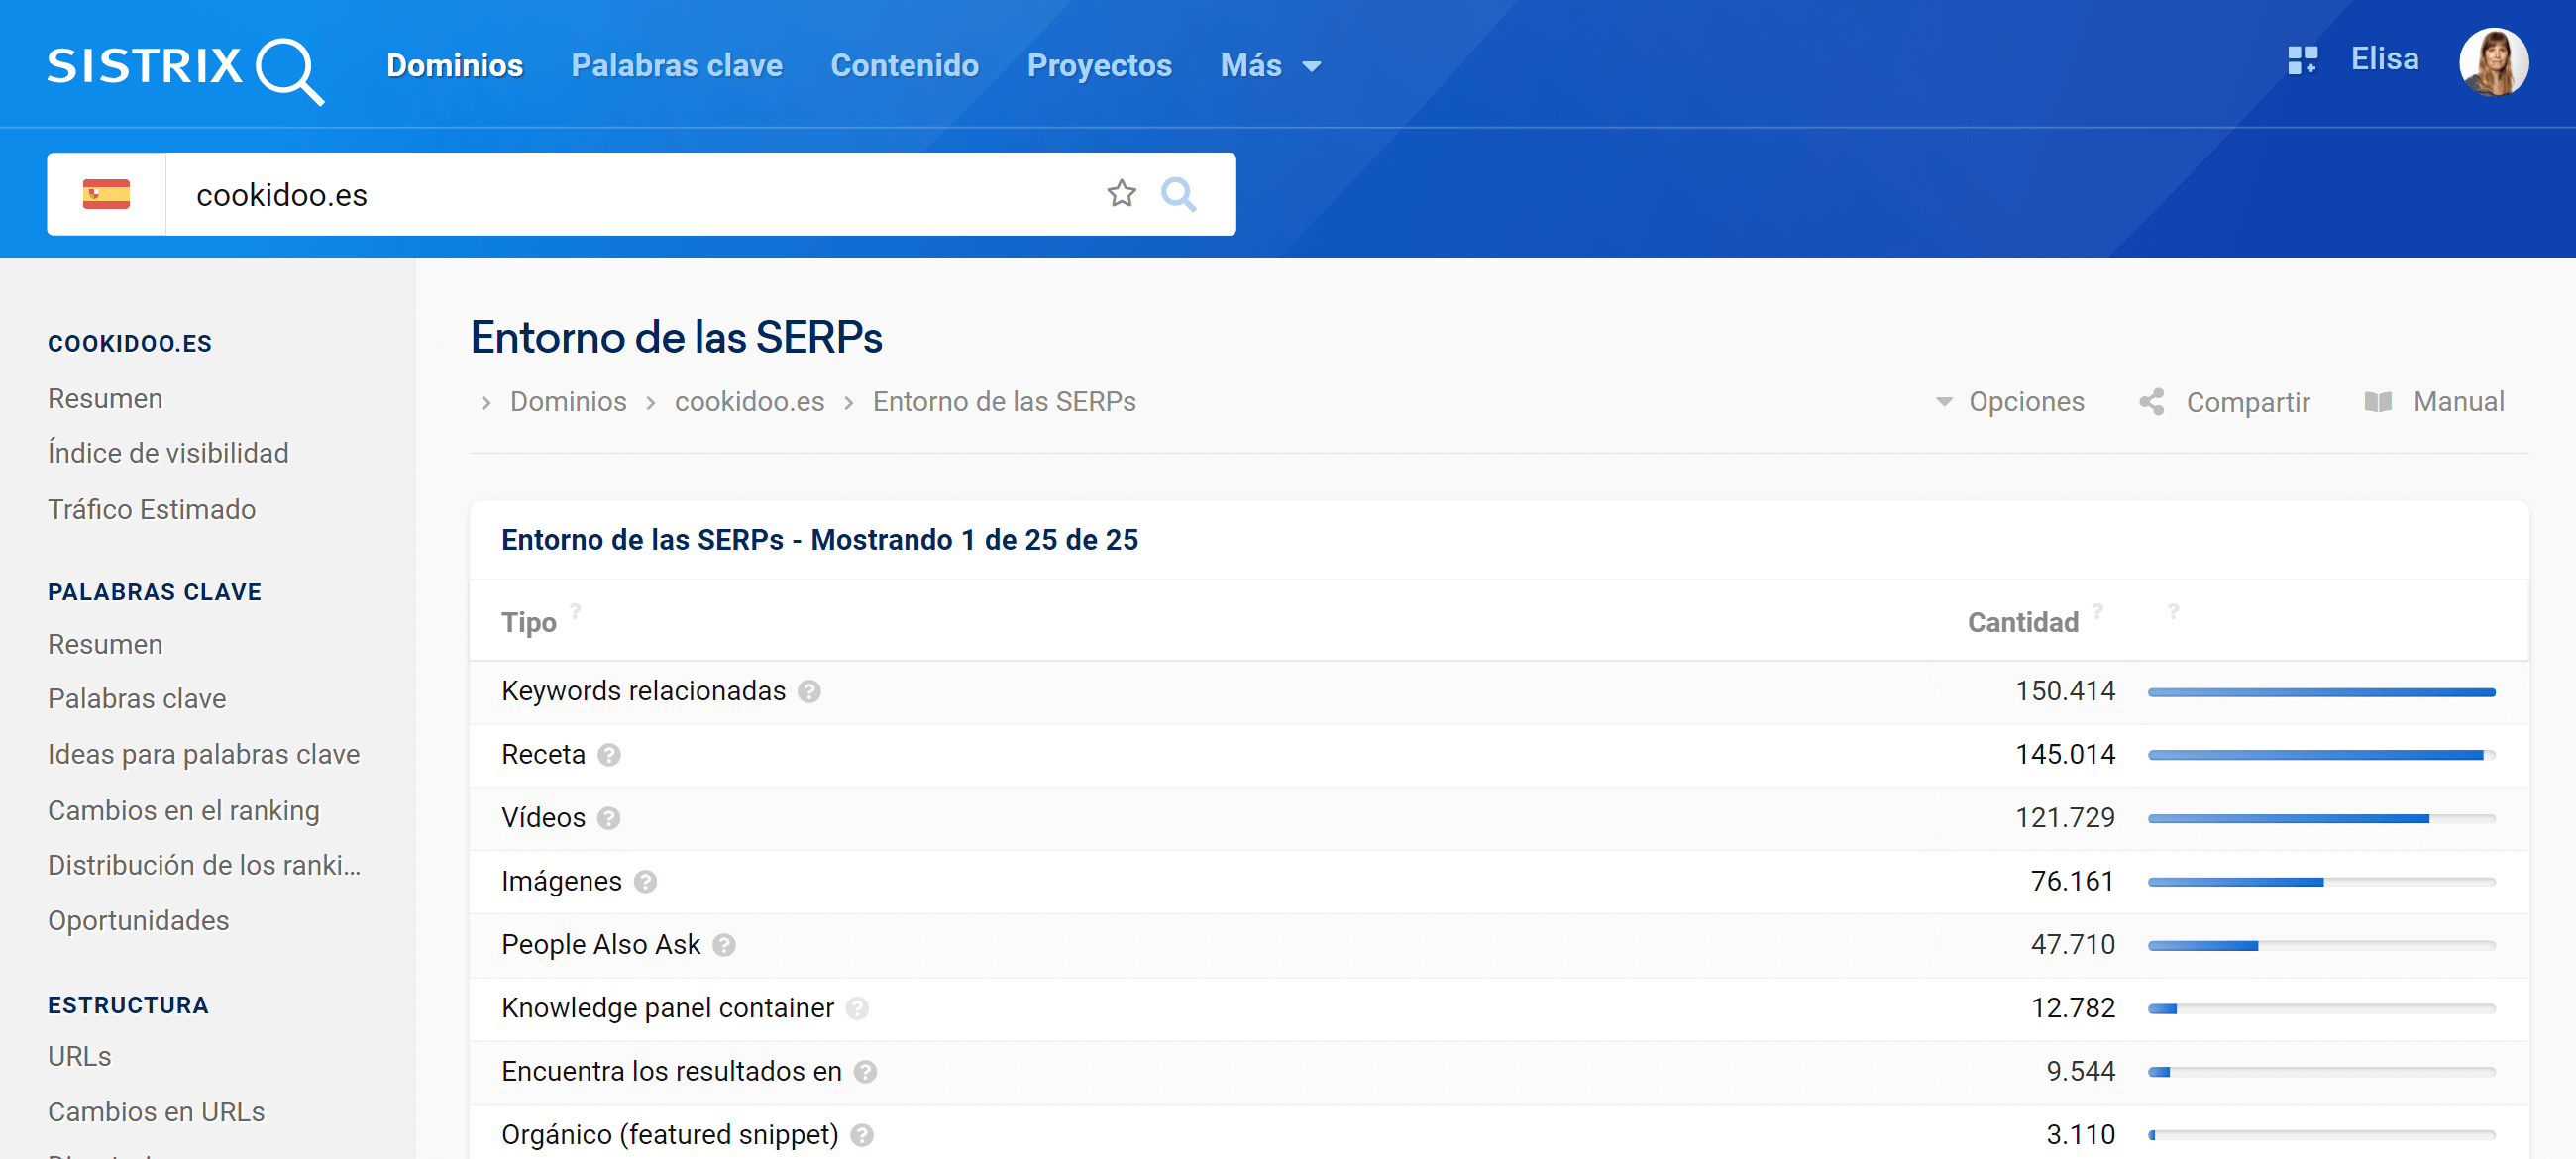Viewport: 2576px width, 1159px height.
Task: Expand the Más dropdown menu
Action: point(1270,66)
